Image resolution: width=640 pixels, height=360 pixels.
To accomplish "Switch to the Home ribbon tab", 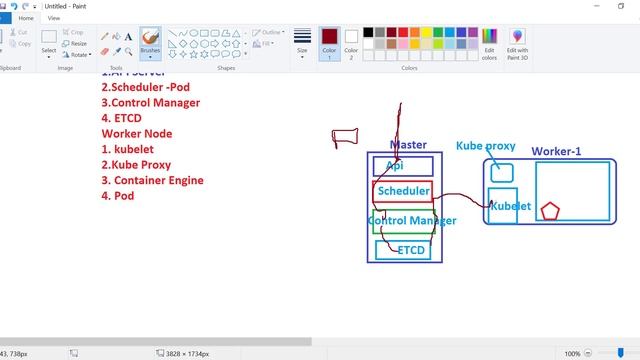I will (x=26, y=18).
